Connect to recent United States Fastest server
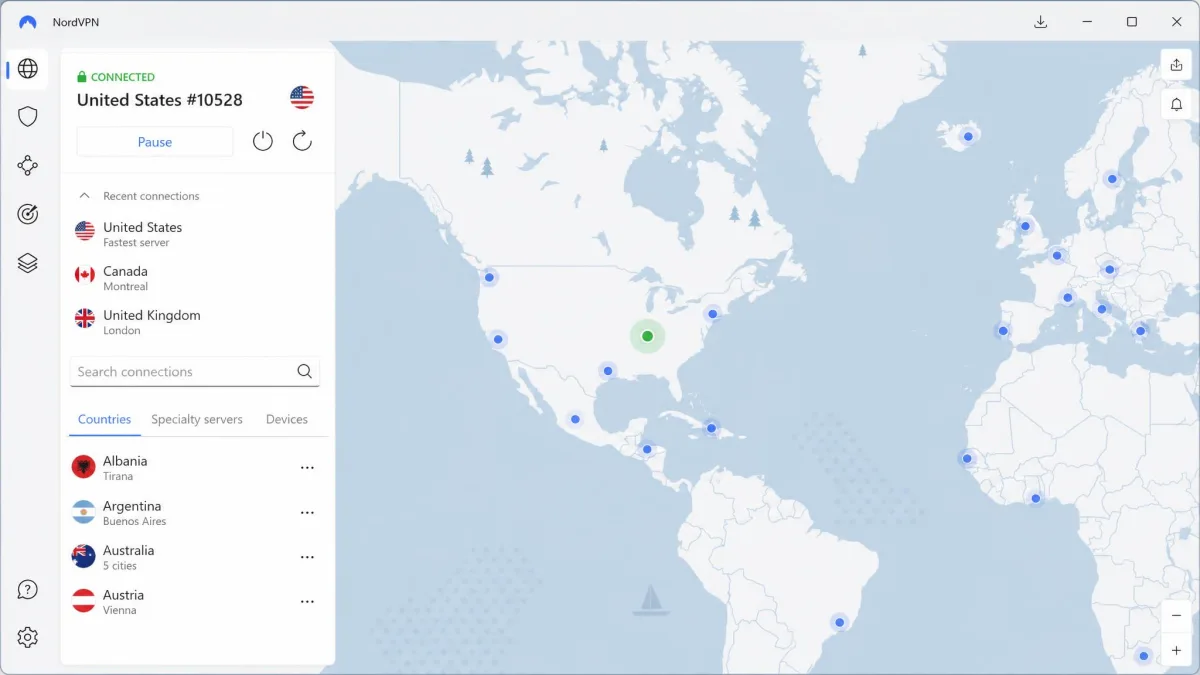Image resolution: width=1200 pixels, height=675 pixels. (x=198, y=234)
